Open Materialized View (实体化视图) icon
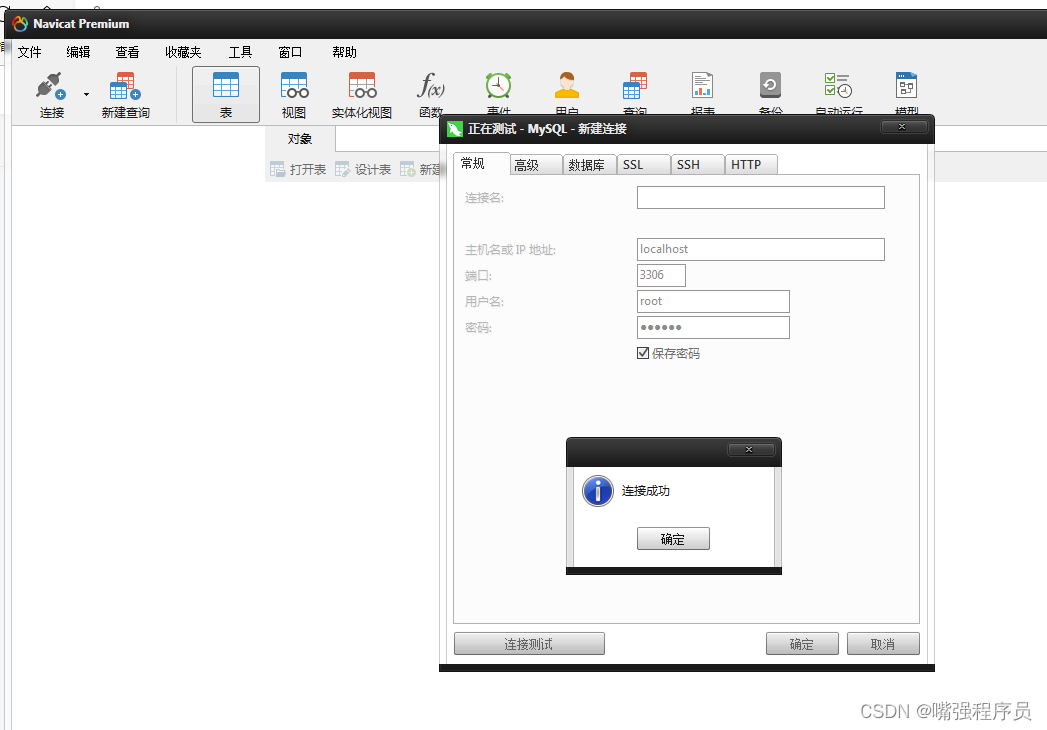The width and height of the screenshot is (1047, 730). 362,85
